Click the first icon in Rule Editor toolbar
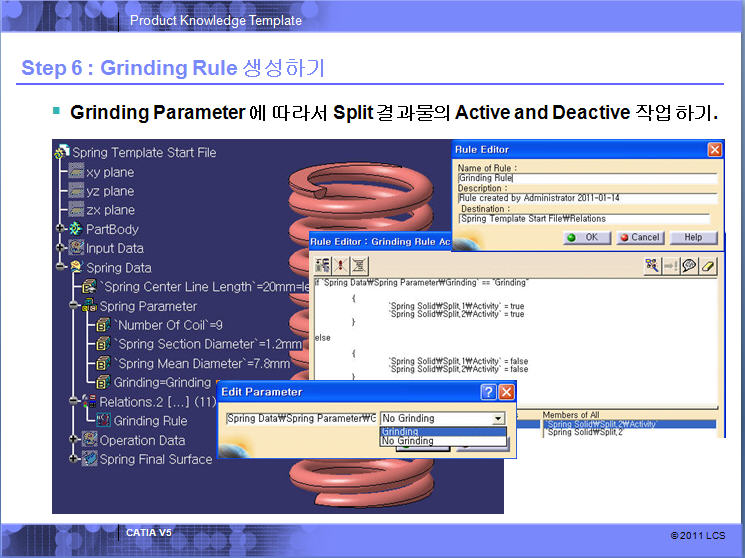Viewport: 745px width, 558px height. coord(323,265)
